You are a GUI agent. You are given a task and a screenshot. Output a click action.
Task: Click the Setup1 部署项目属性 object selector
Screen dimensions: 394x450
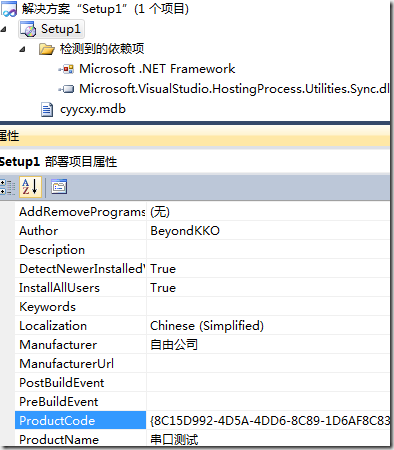(195, 162)
